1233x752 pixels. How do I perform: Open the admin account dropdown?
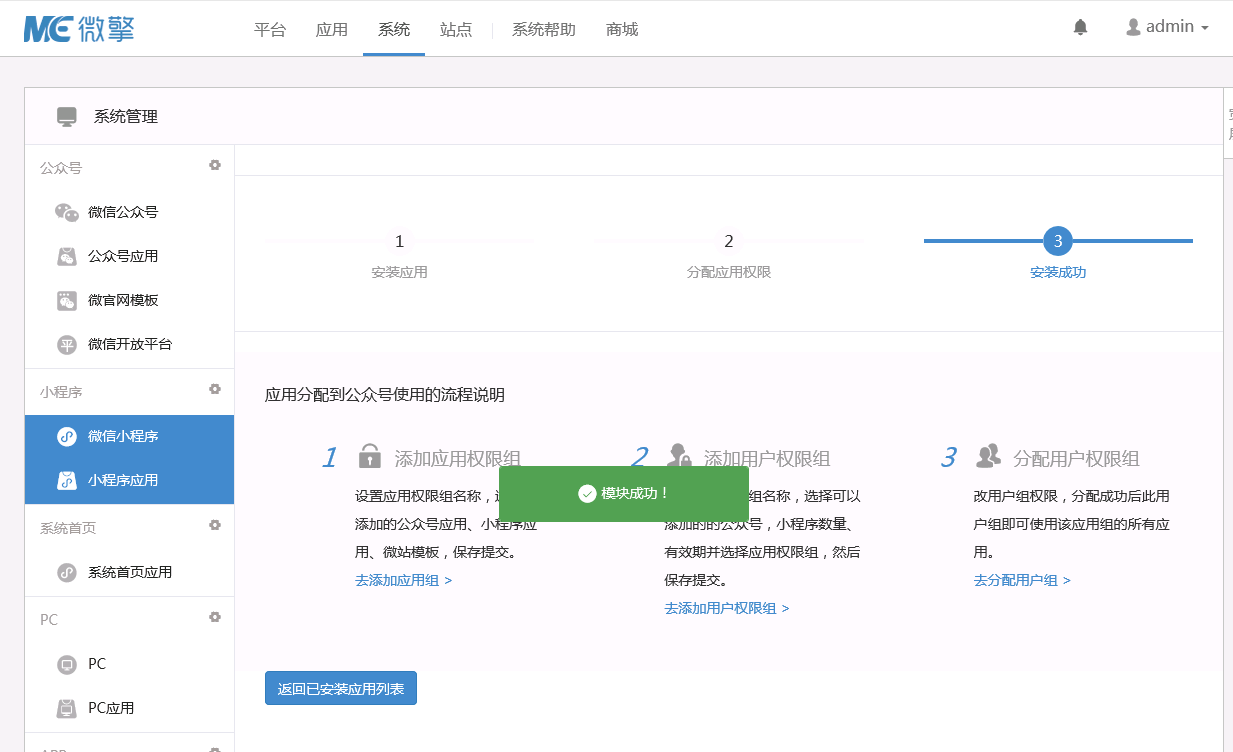click(x=1167, y=27)
